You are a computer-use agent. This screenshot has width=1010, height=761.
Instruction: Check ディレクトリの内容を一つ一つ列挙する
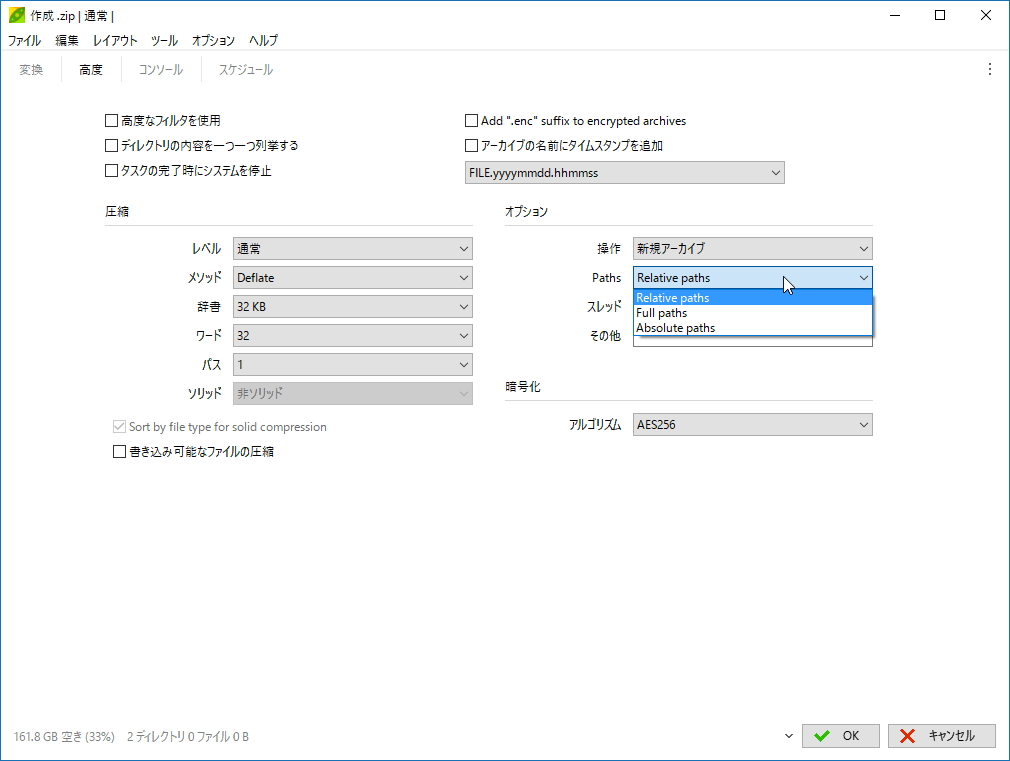coord(111,145)
